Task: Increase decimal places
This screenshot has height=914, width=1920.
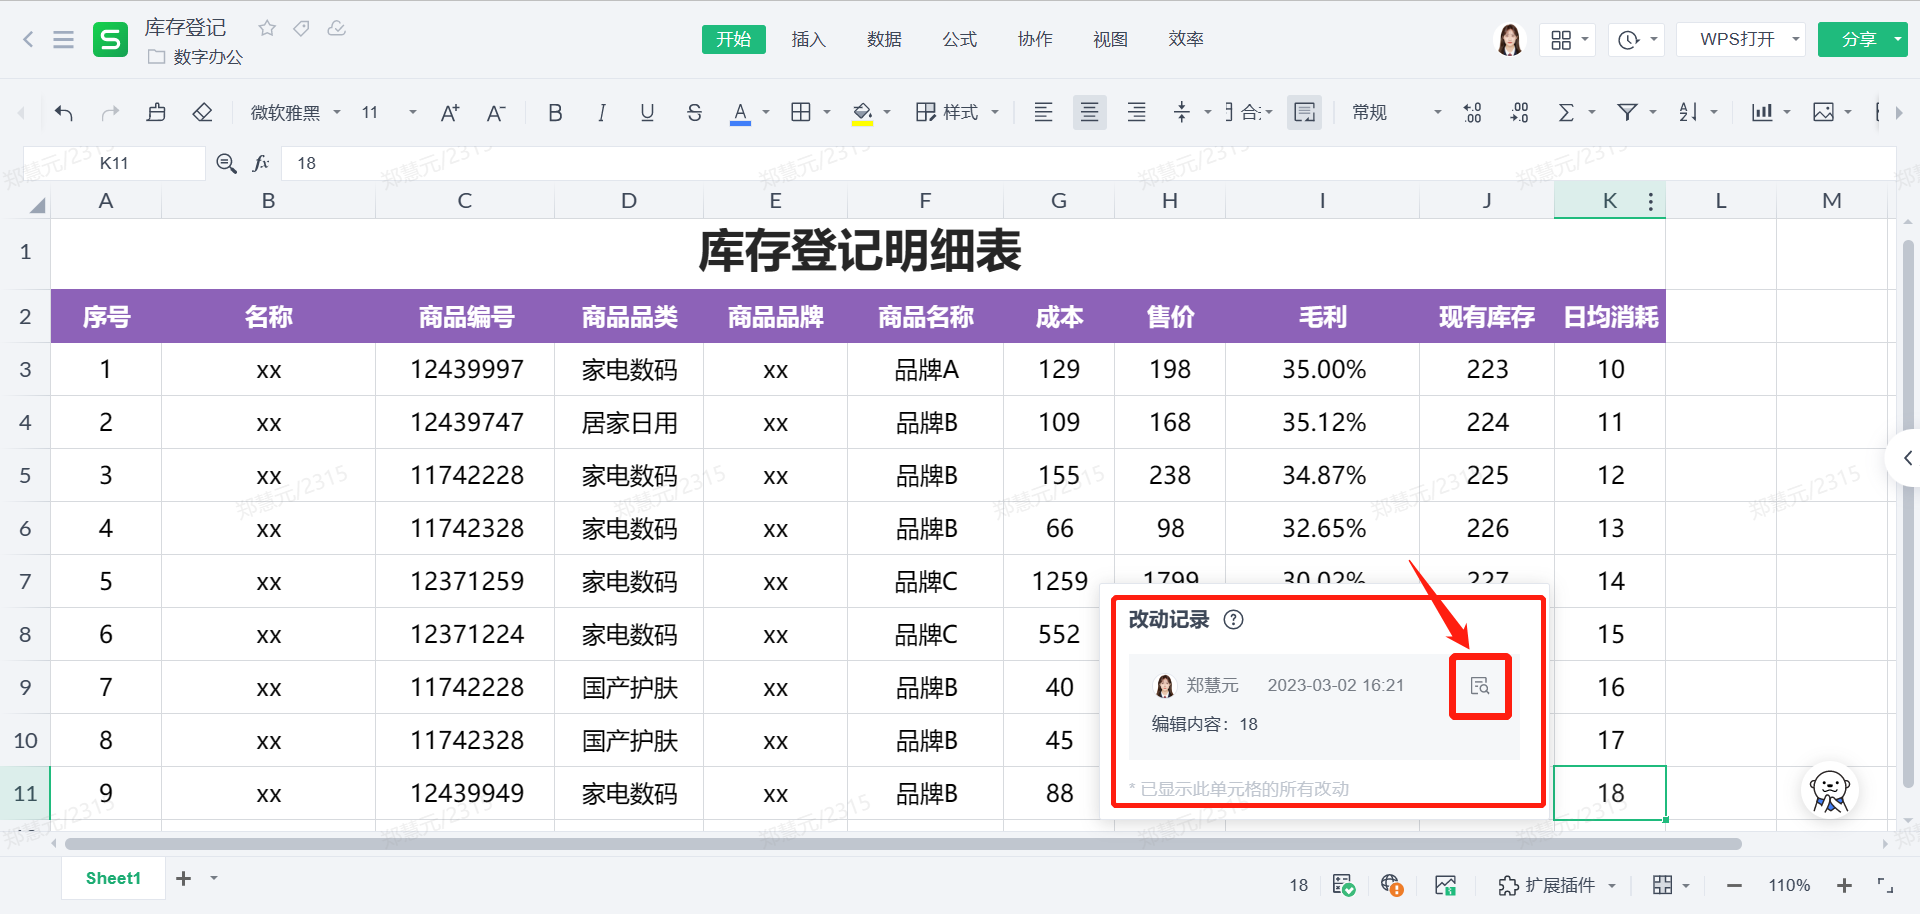Action: [1473, 112]
